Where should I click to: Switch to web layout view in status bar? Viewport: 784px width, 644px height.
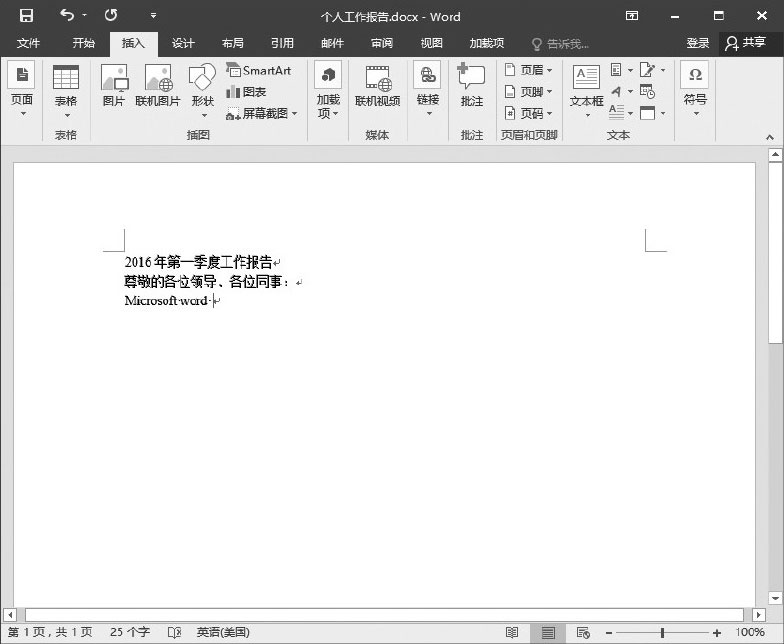582,633
